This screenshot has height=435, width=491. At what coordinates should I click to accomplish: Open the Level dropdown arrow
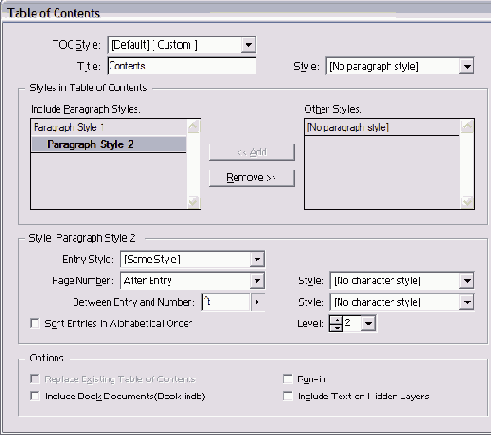pos(369,323)
